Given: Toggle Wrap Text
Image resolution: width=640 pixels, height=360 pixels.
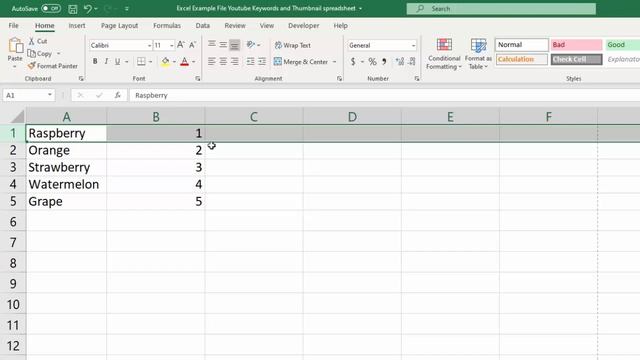Looking at the screenshot, I should click(293, 45).
